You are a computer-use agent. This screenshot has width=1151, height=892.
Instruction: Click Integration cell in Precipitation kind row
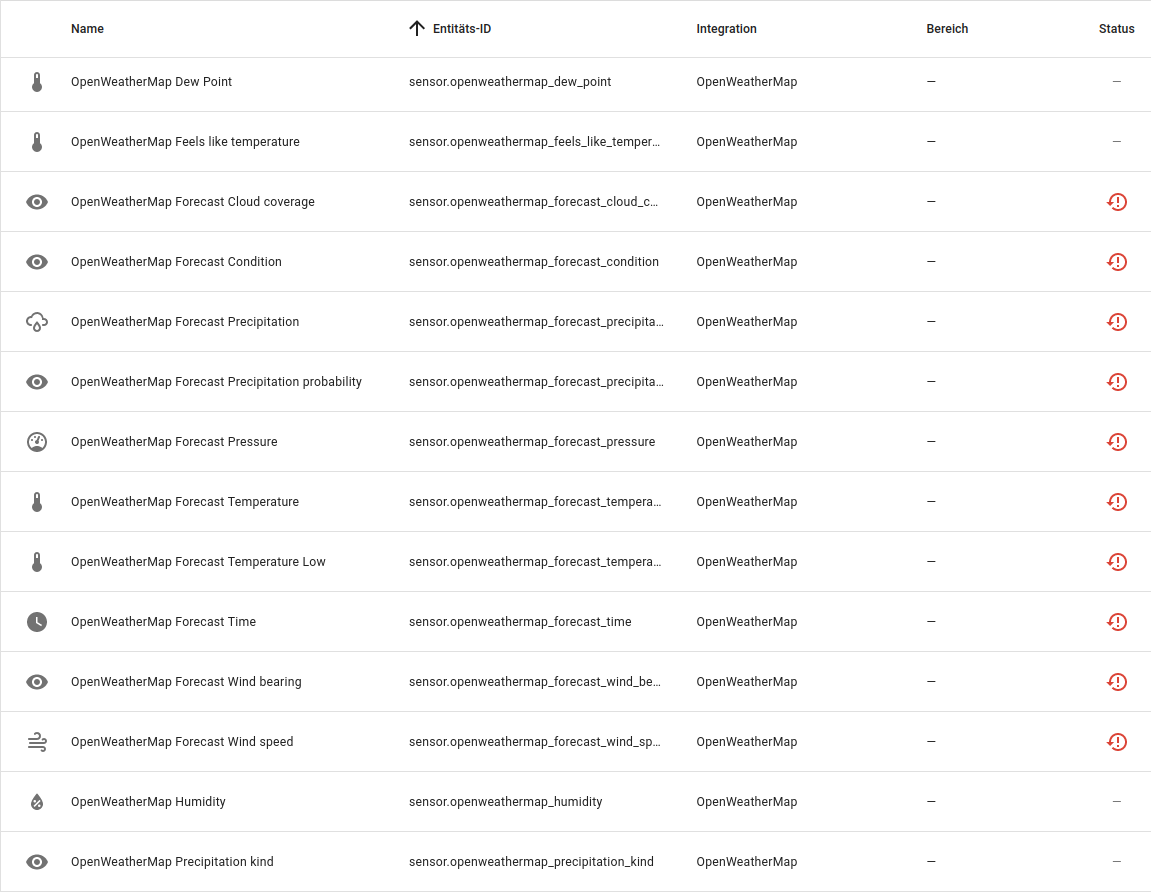[747, 862]
